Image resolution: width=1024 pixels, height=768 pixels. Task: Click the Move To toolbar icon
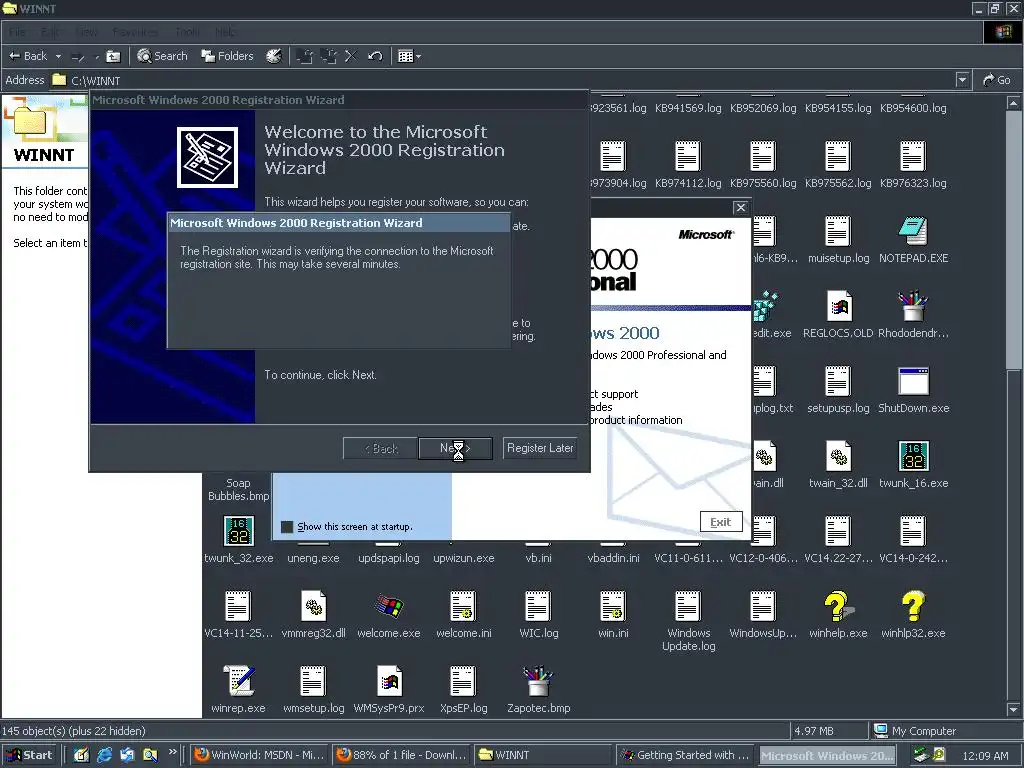pos(304,56)
